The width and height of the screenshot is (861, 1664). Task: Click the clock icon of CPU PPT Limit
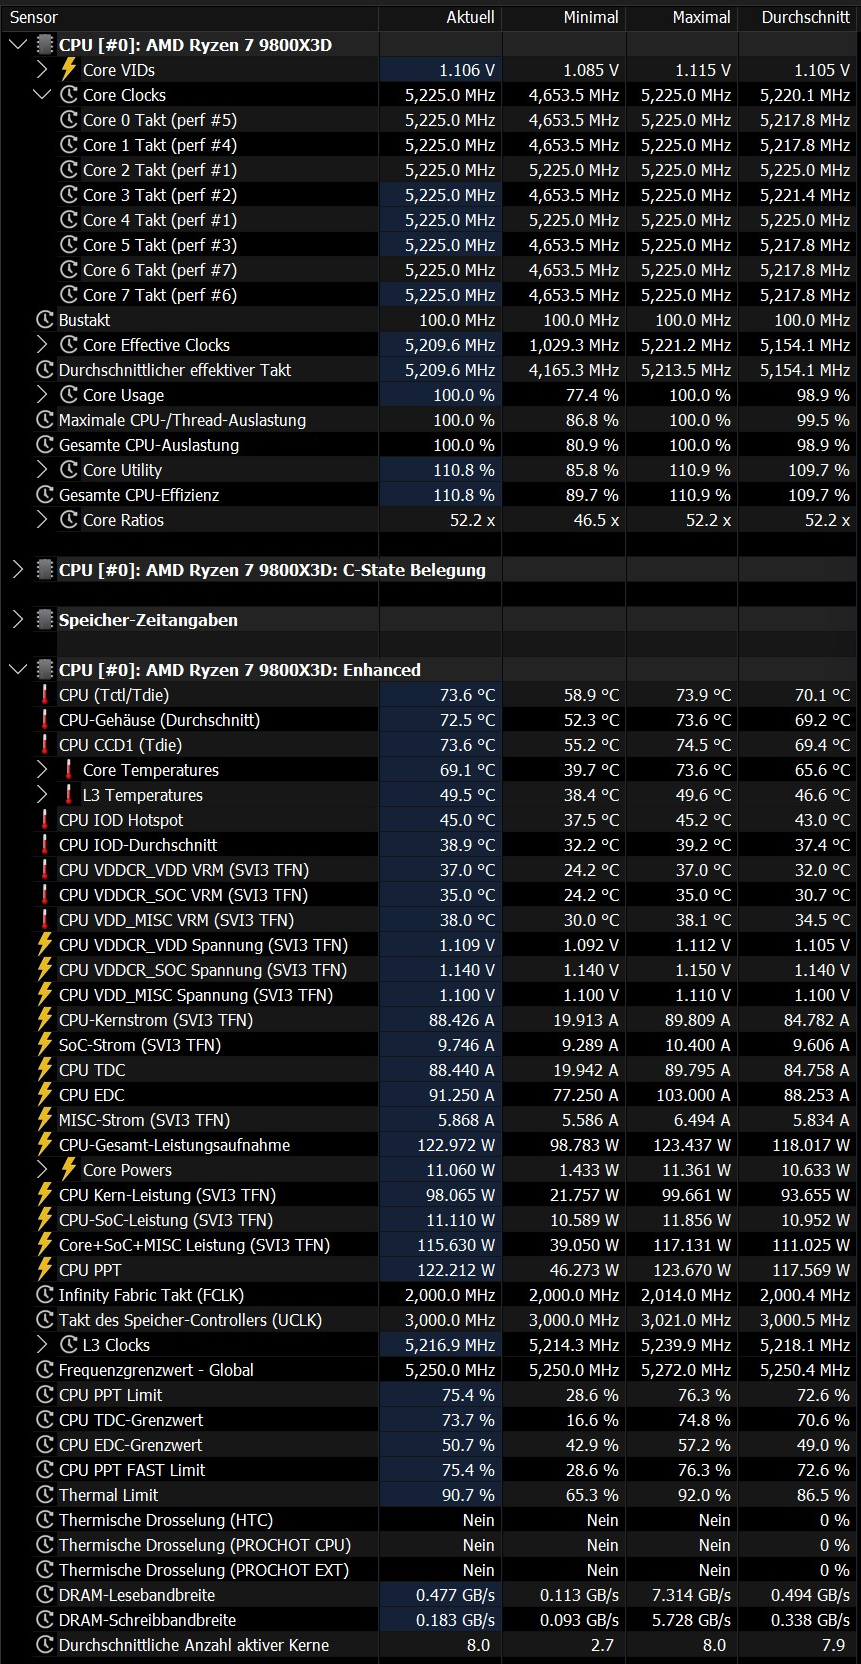pyautogui.click(x=44, y=1395)
